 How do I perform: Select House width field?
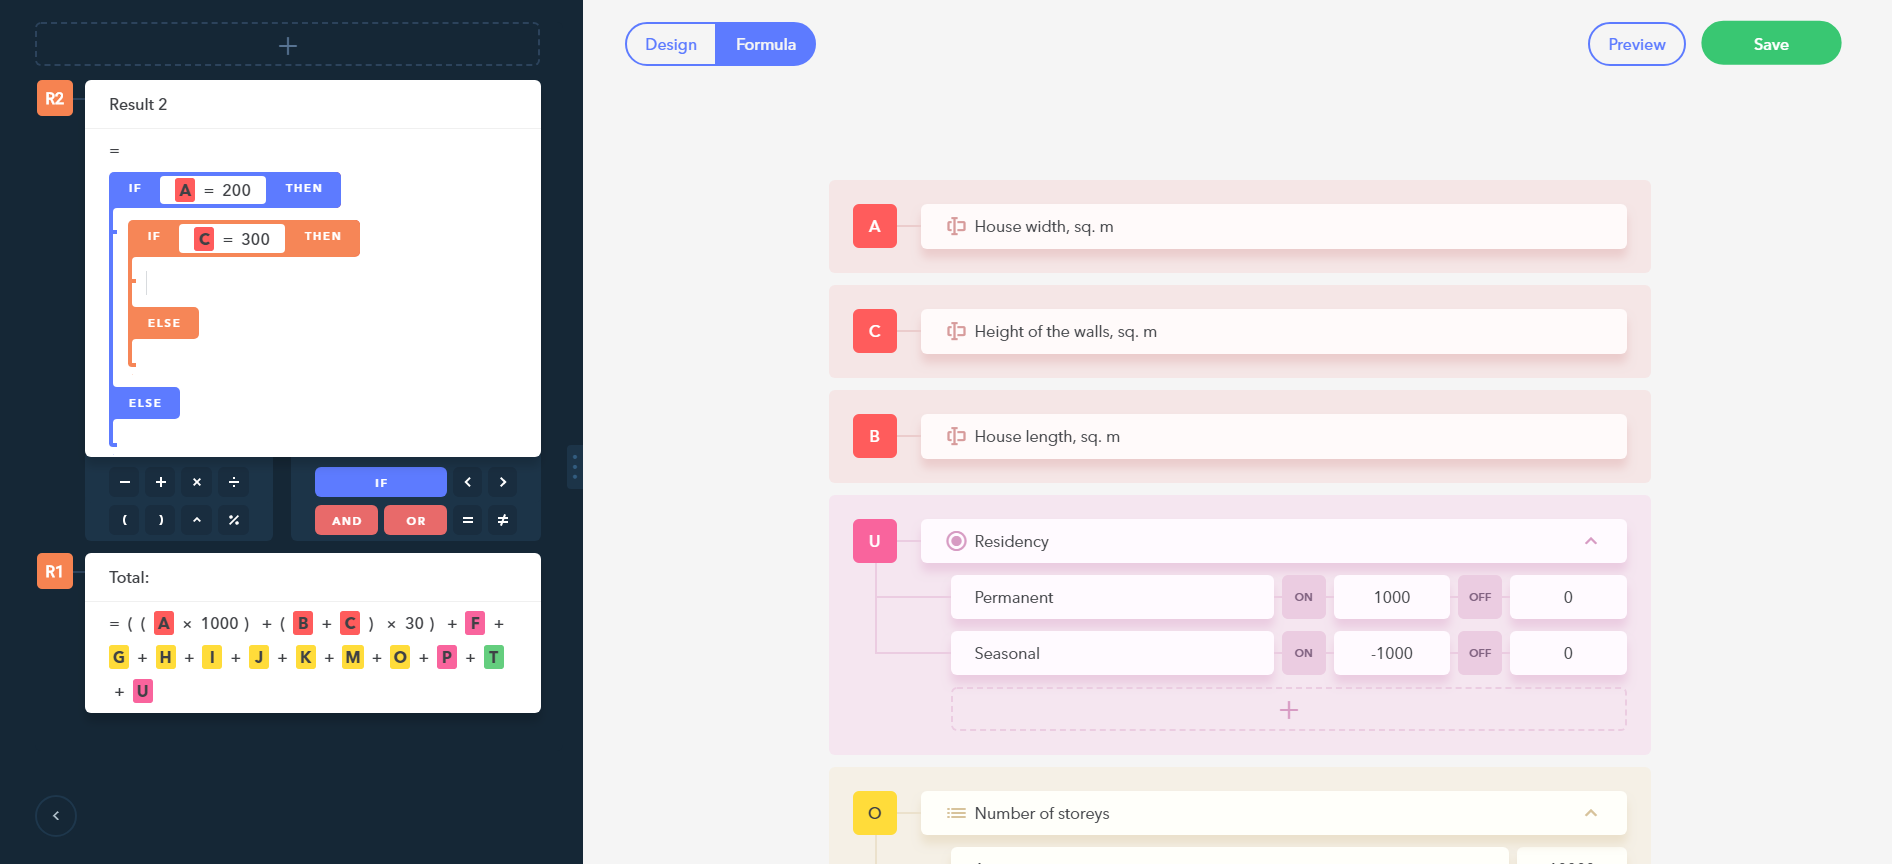click(x=1274, y=226)
